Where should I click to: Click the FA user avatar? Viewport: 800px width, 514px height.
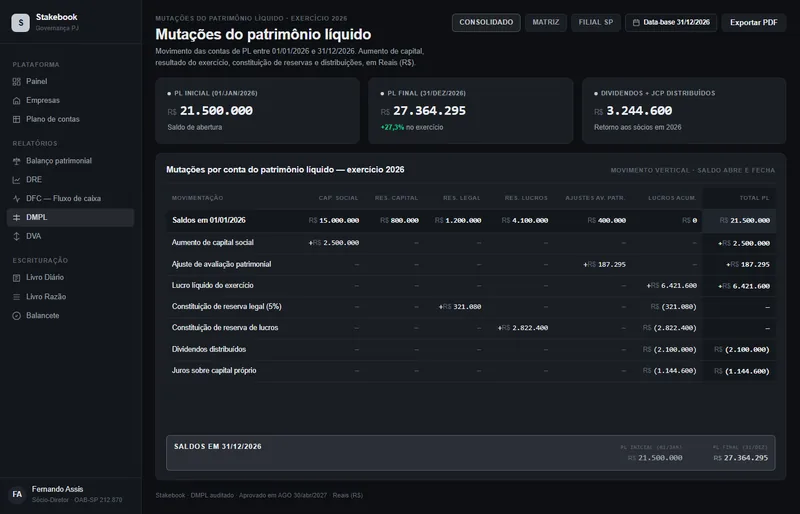pos(17,494)
